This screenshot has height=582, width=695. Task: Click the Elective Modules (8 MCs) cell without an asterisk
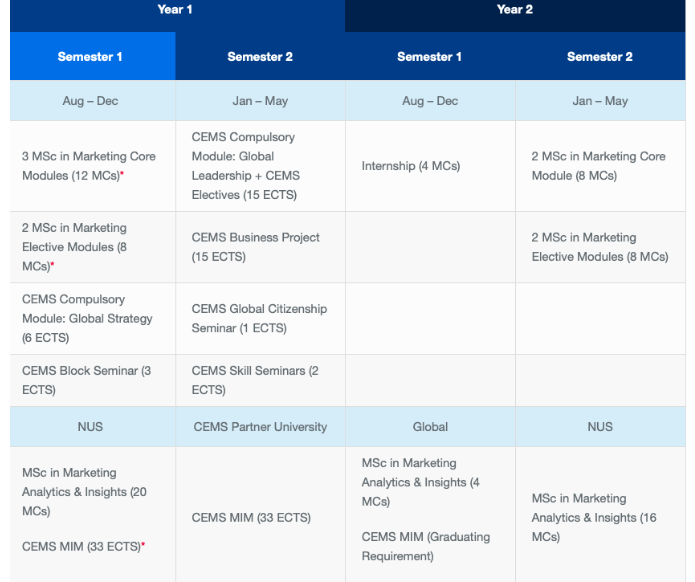click(x=600, y=247)
